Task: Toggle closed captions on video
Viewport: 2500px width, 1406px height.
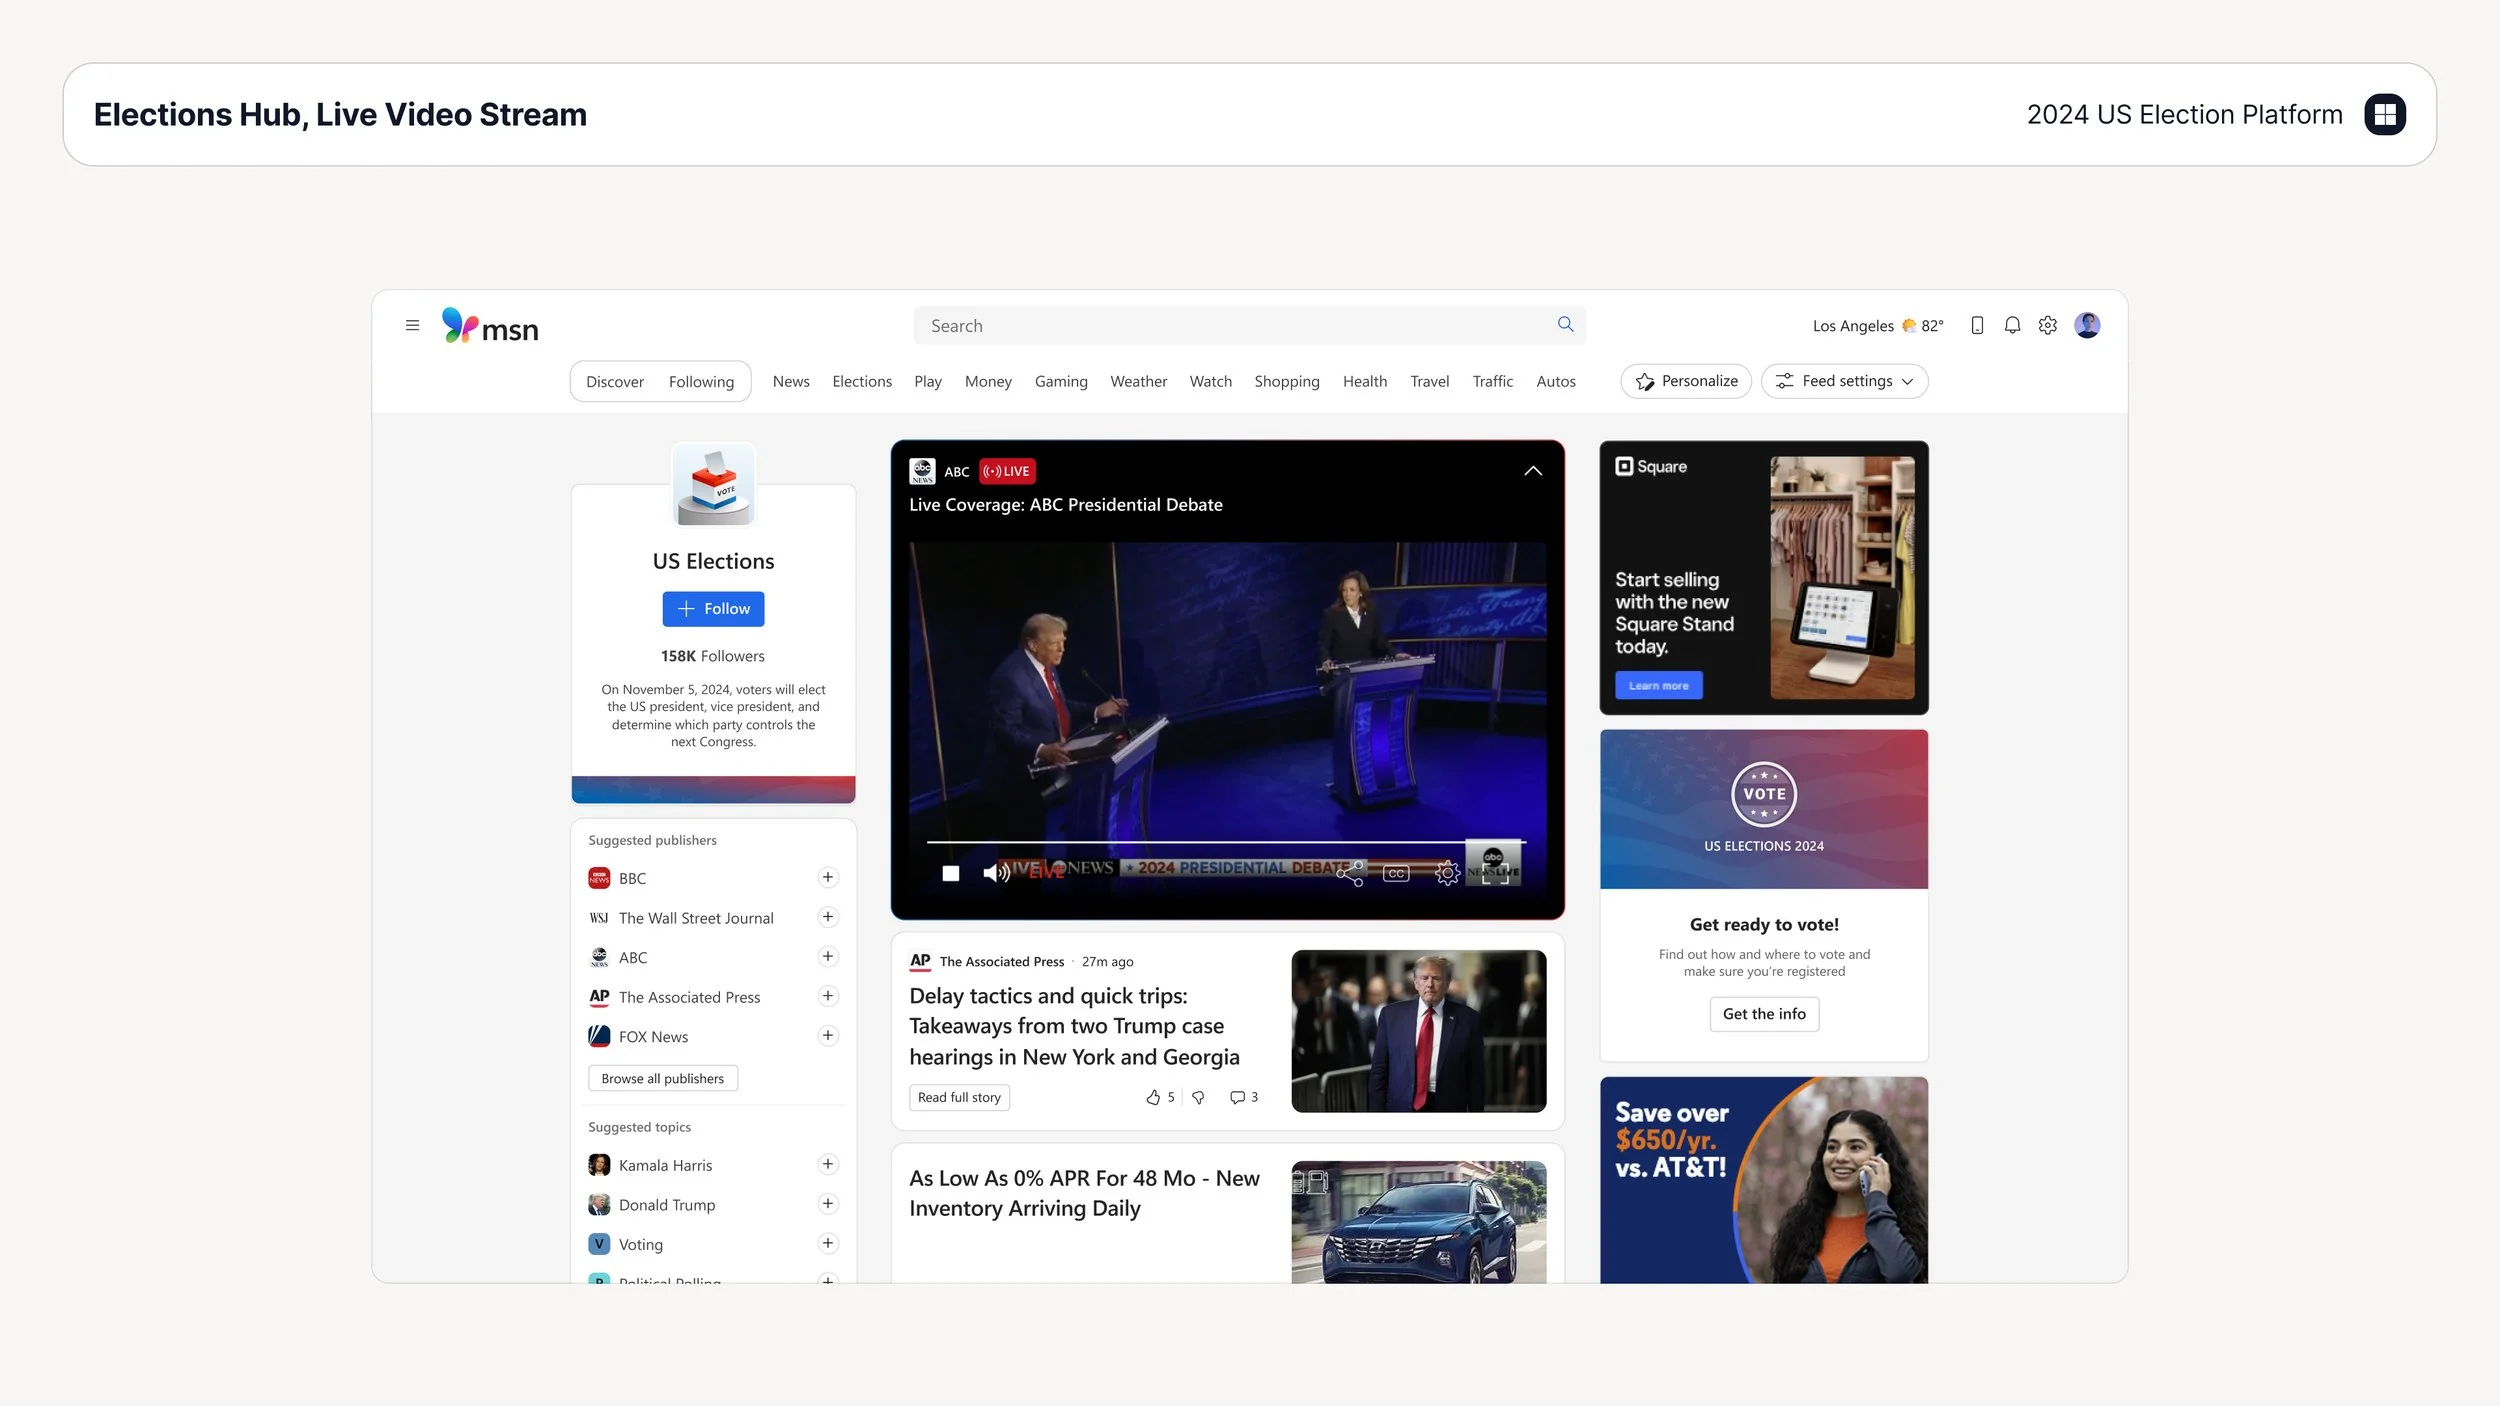Action: [x=1396, y=873]
